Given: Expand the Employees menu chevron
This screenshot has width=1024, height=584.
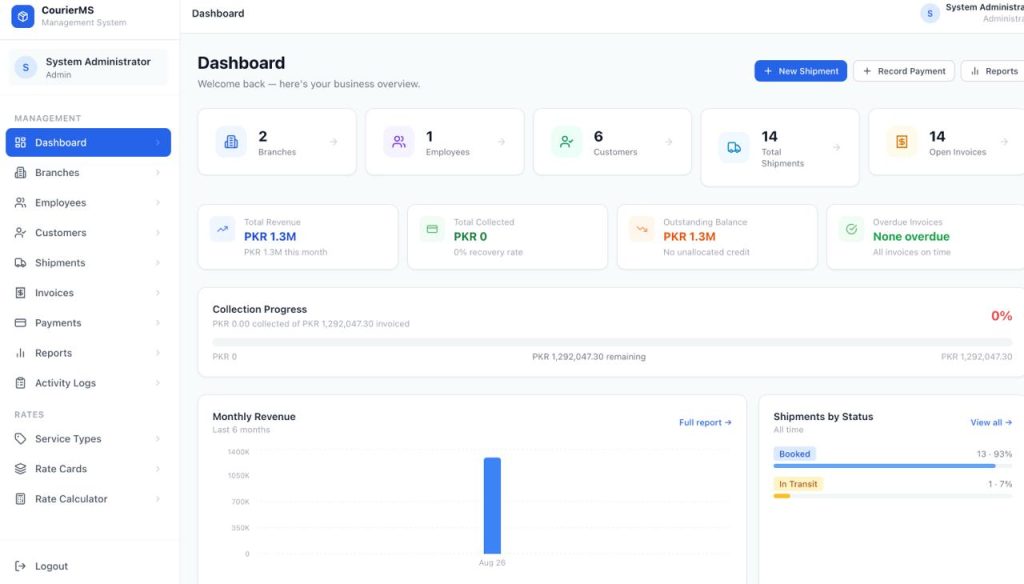Looking at the screenshot, I should [x=157, y=203].
